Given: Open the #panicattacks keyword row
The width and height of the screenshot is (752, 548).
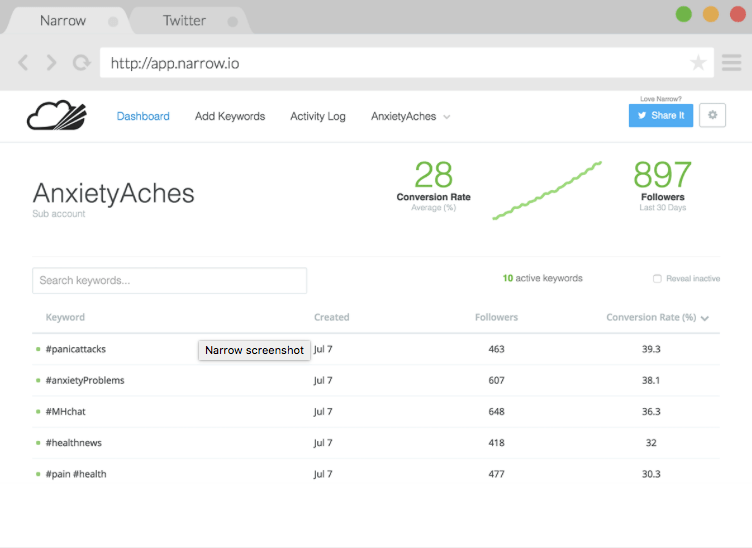Looking at the screenshot, I should tap(376, 349).
